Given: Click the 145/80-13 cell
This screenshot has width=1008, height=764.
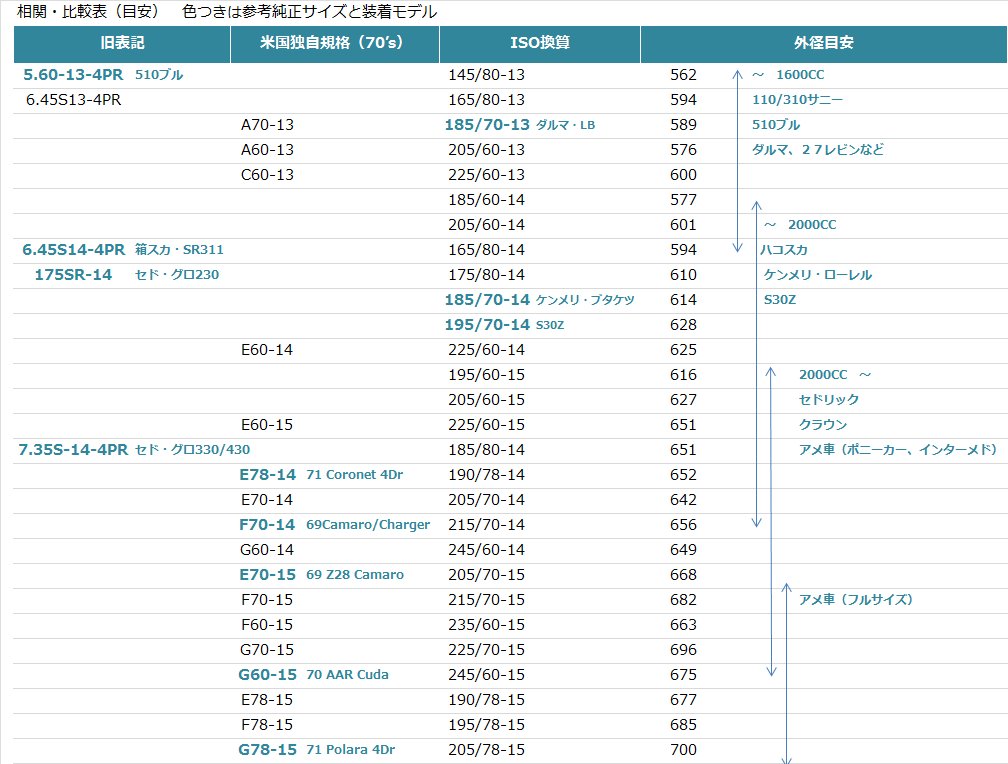Looking at the screenshot, I should coord(487,75).
